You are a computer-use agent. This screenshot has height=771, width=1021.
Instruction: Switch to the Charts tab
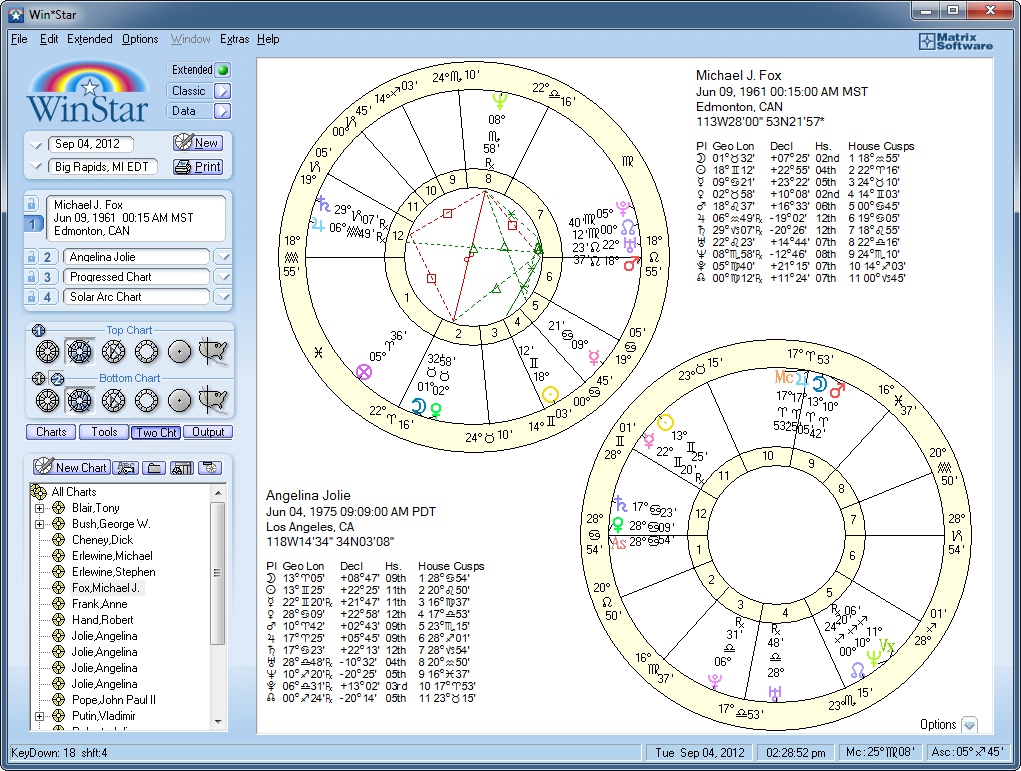(51, 432)
